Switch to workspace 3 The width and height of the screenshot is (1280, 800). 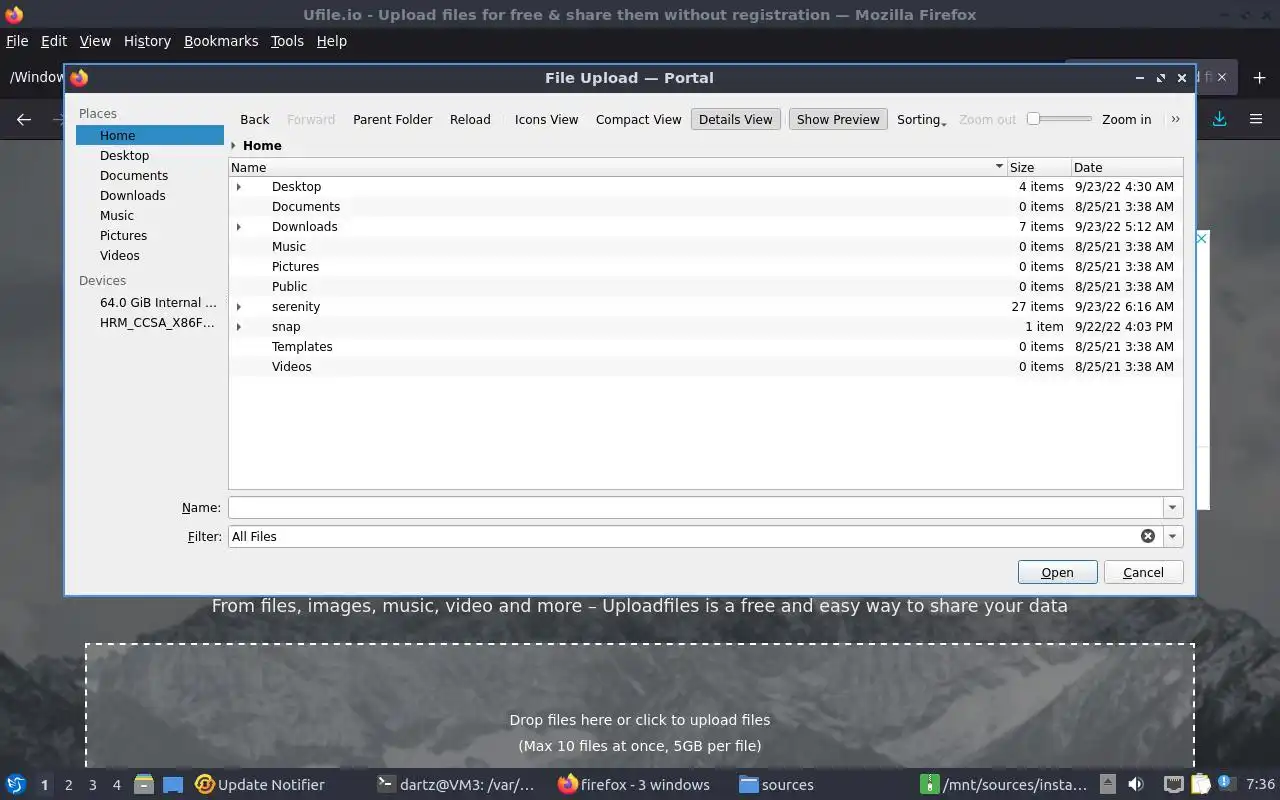[93, 785]
